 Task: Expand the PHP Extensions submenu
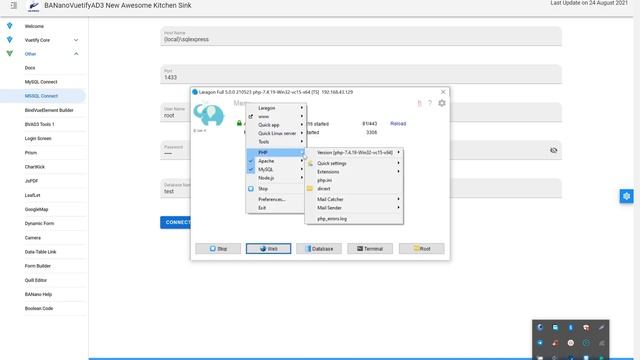[x=354, y=172]
